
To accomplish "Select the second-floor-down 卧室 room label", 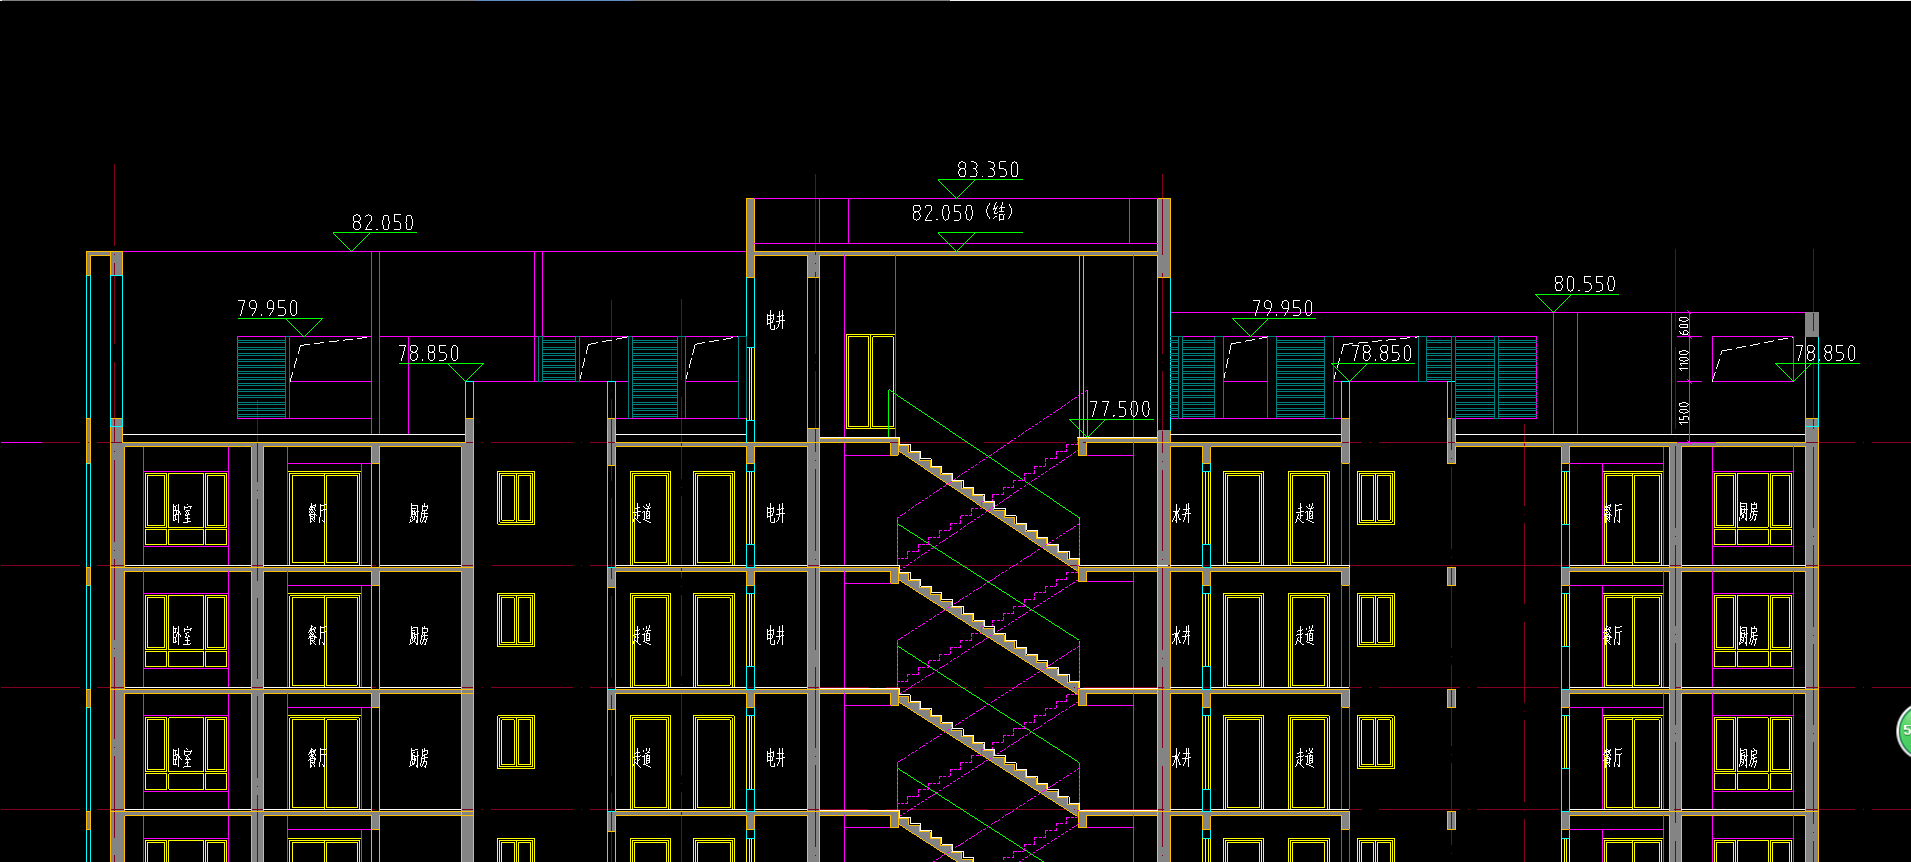I will (182, 636).
